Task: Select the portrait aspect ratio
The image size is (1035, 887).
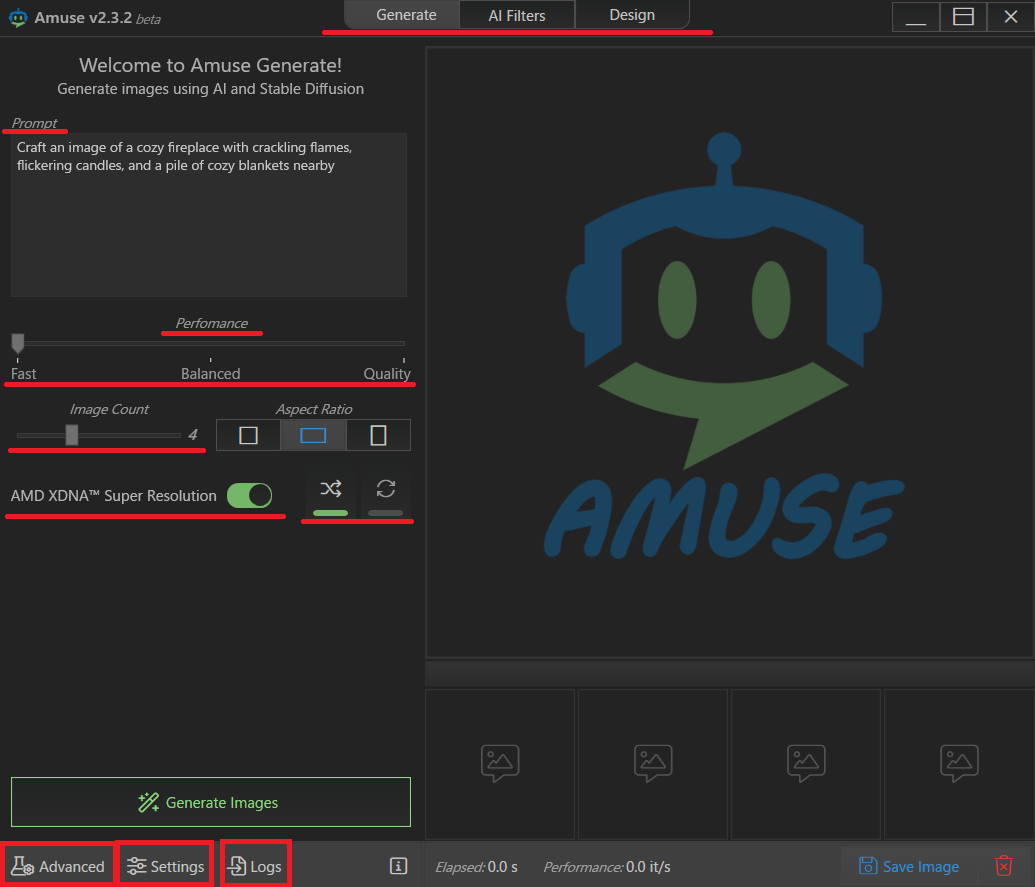Action: click(x=378, y=434)
